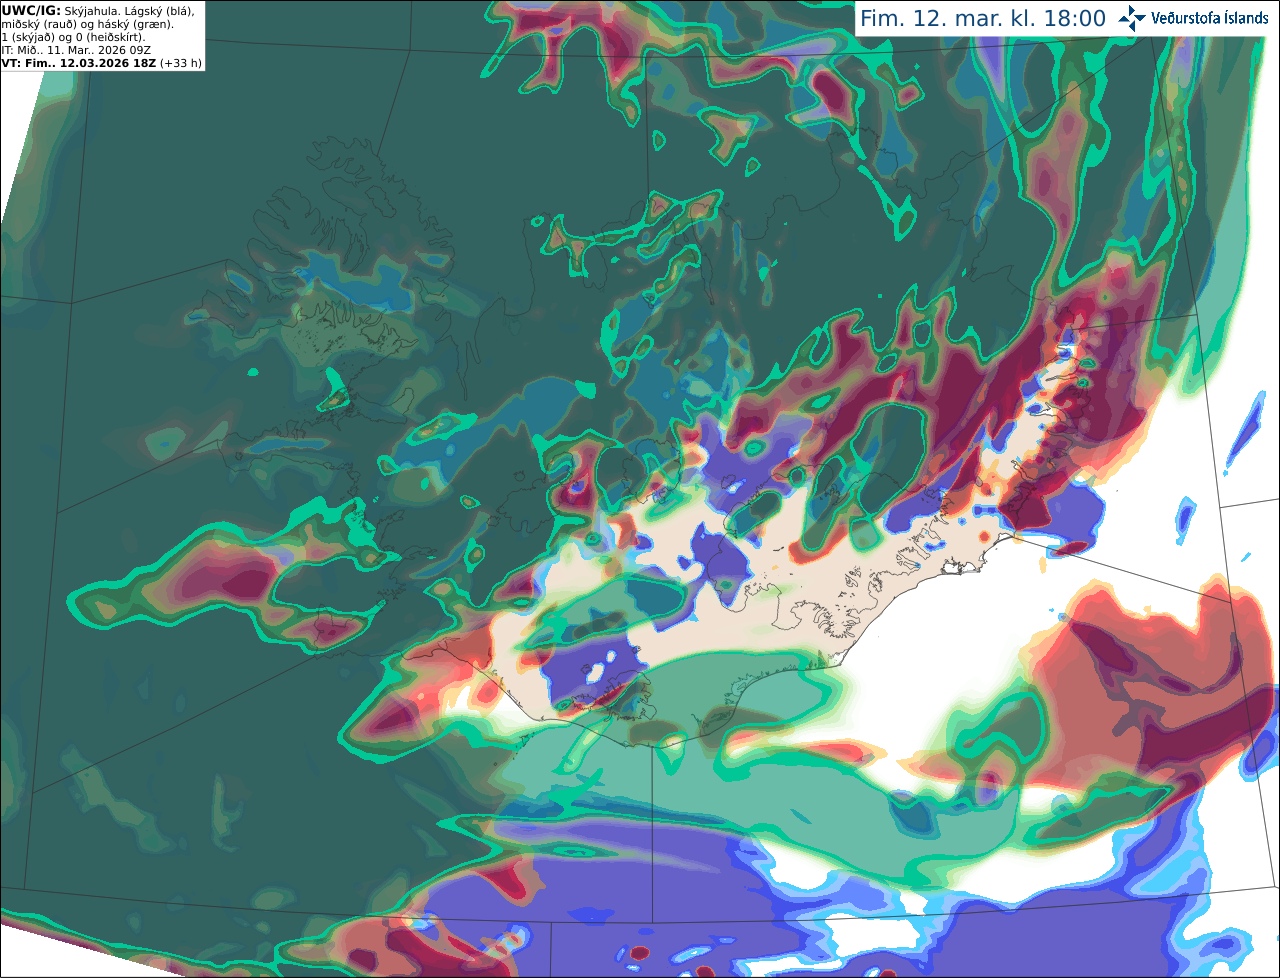This screenshot has height=978, width=1280.
Task: Click the Veðurstofa Íslands logo icon
Action: point(1132,18)
